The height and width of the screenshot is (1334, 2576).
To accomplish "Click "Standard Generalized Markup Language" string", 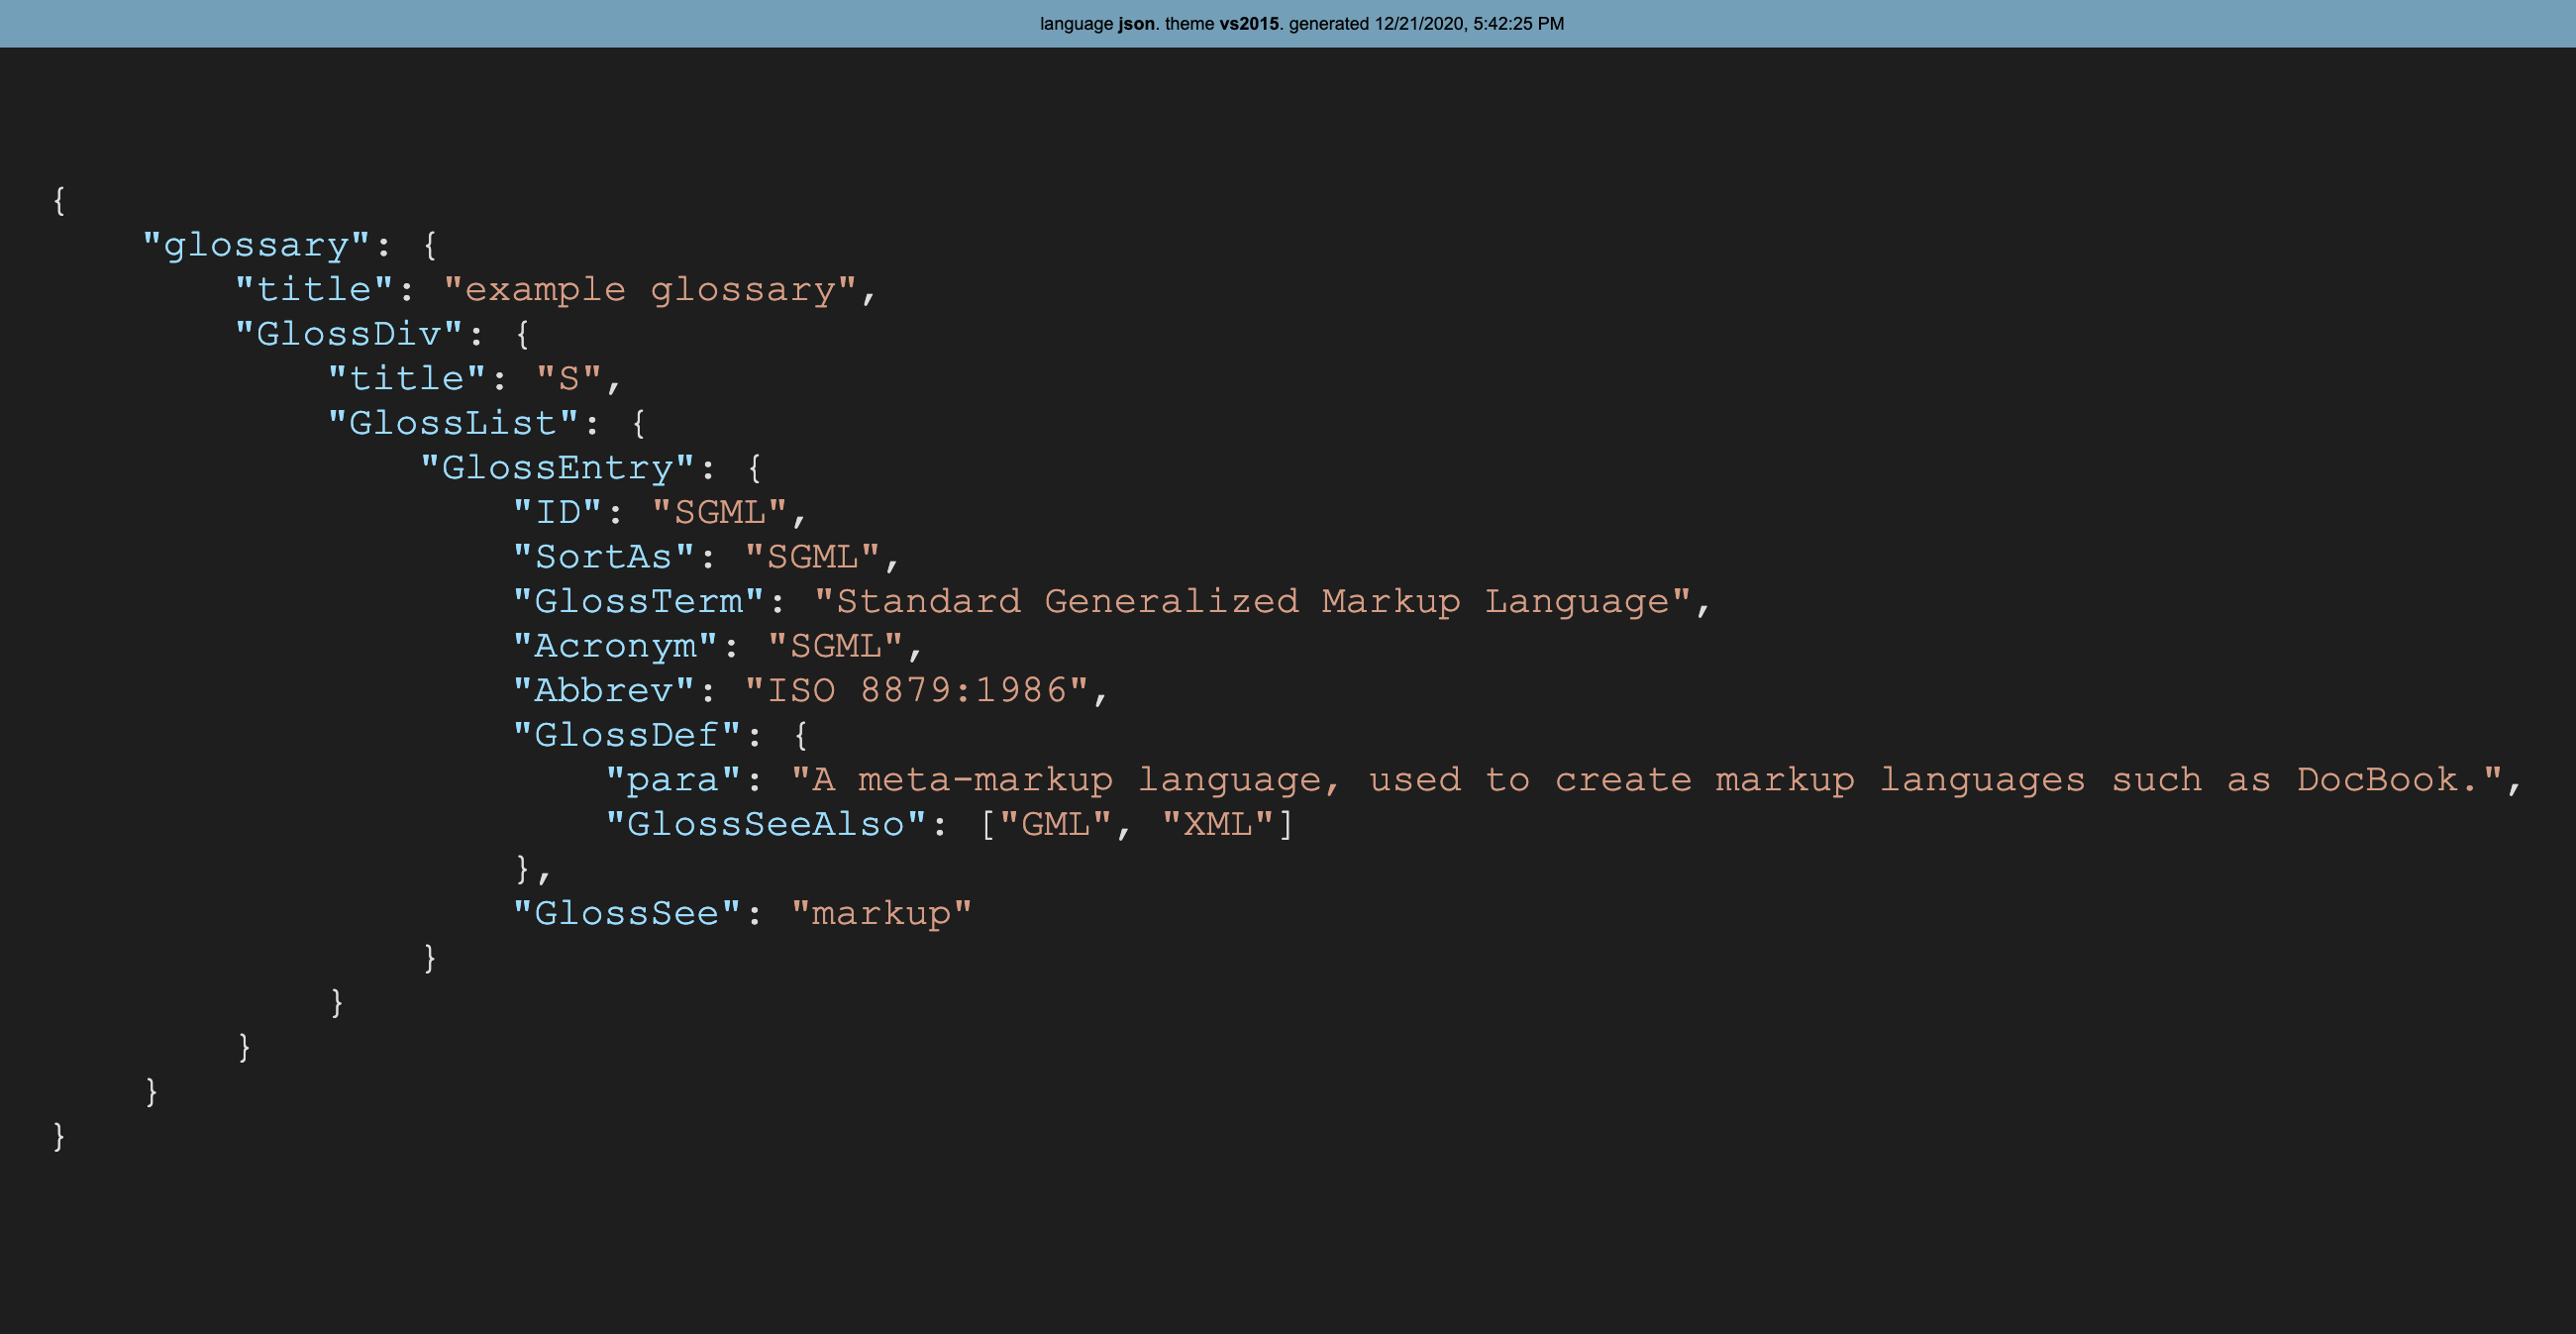I will (1252, 601).
